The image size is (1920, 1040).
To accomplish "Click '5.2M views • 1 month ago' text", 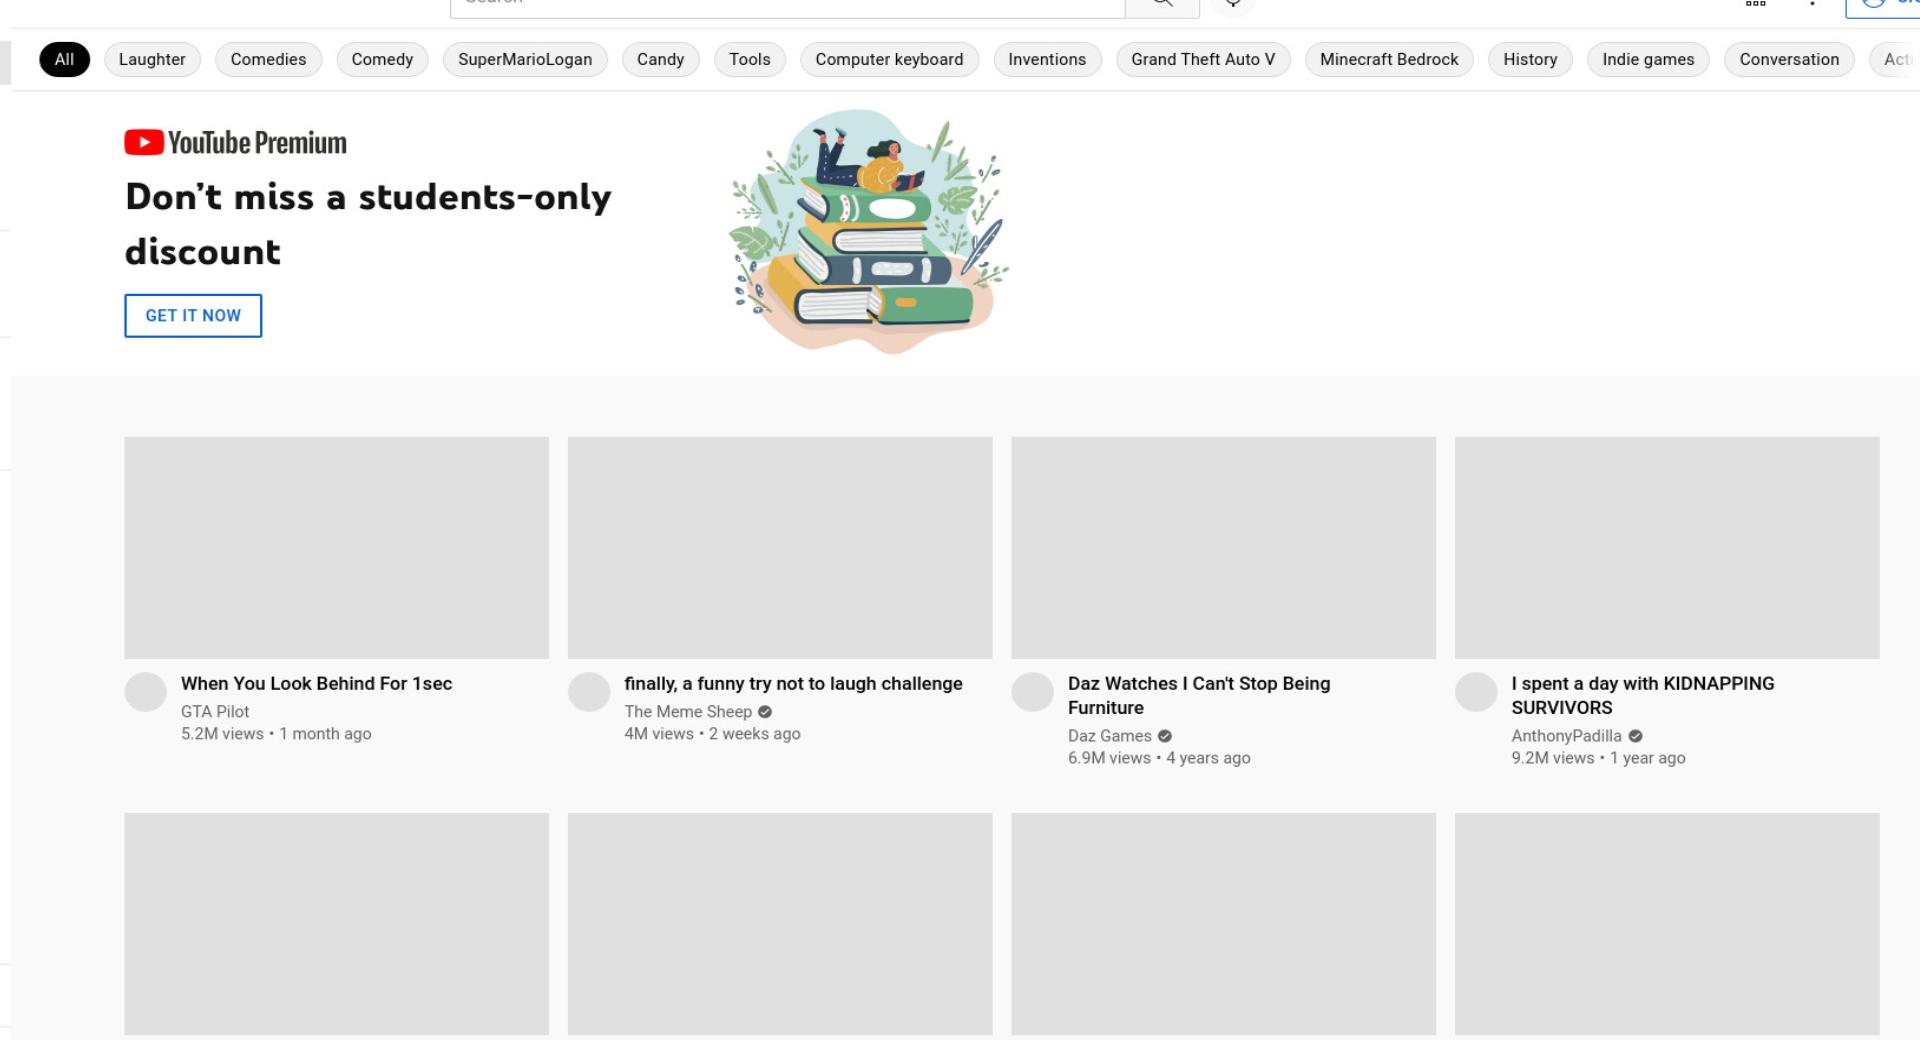I will (x=276, y=734).
